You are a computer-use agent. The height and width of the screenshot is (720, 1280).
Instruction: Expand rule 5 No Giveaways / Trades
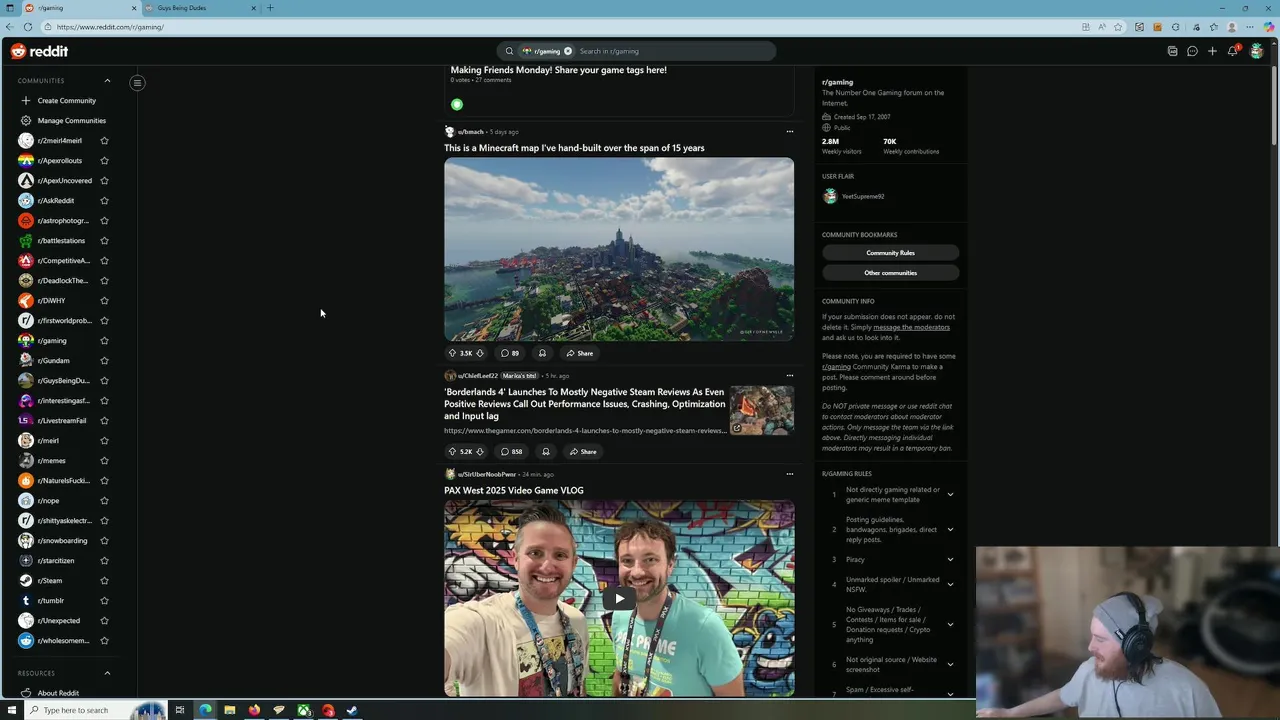pyautogui.click(x=950, y=624)
